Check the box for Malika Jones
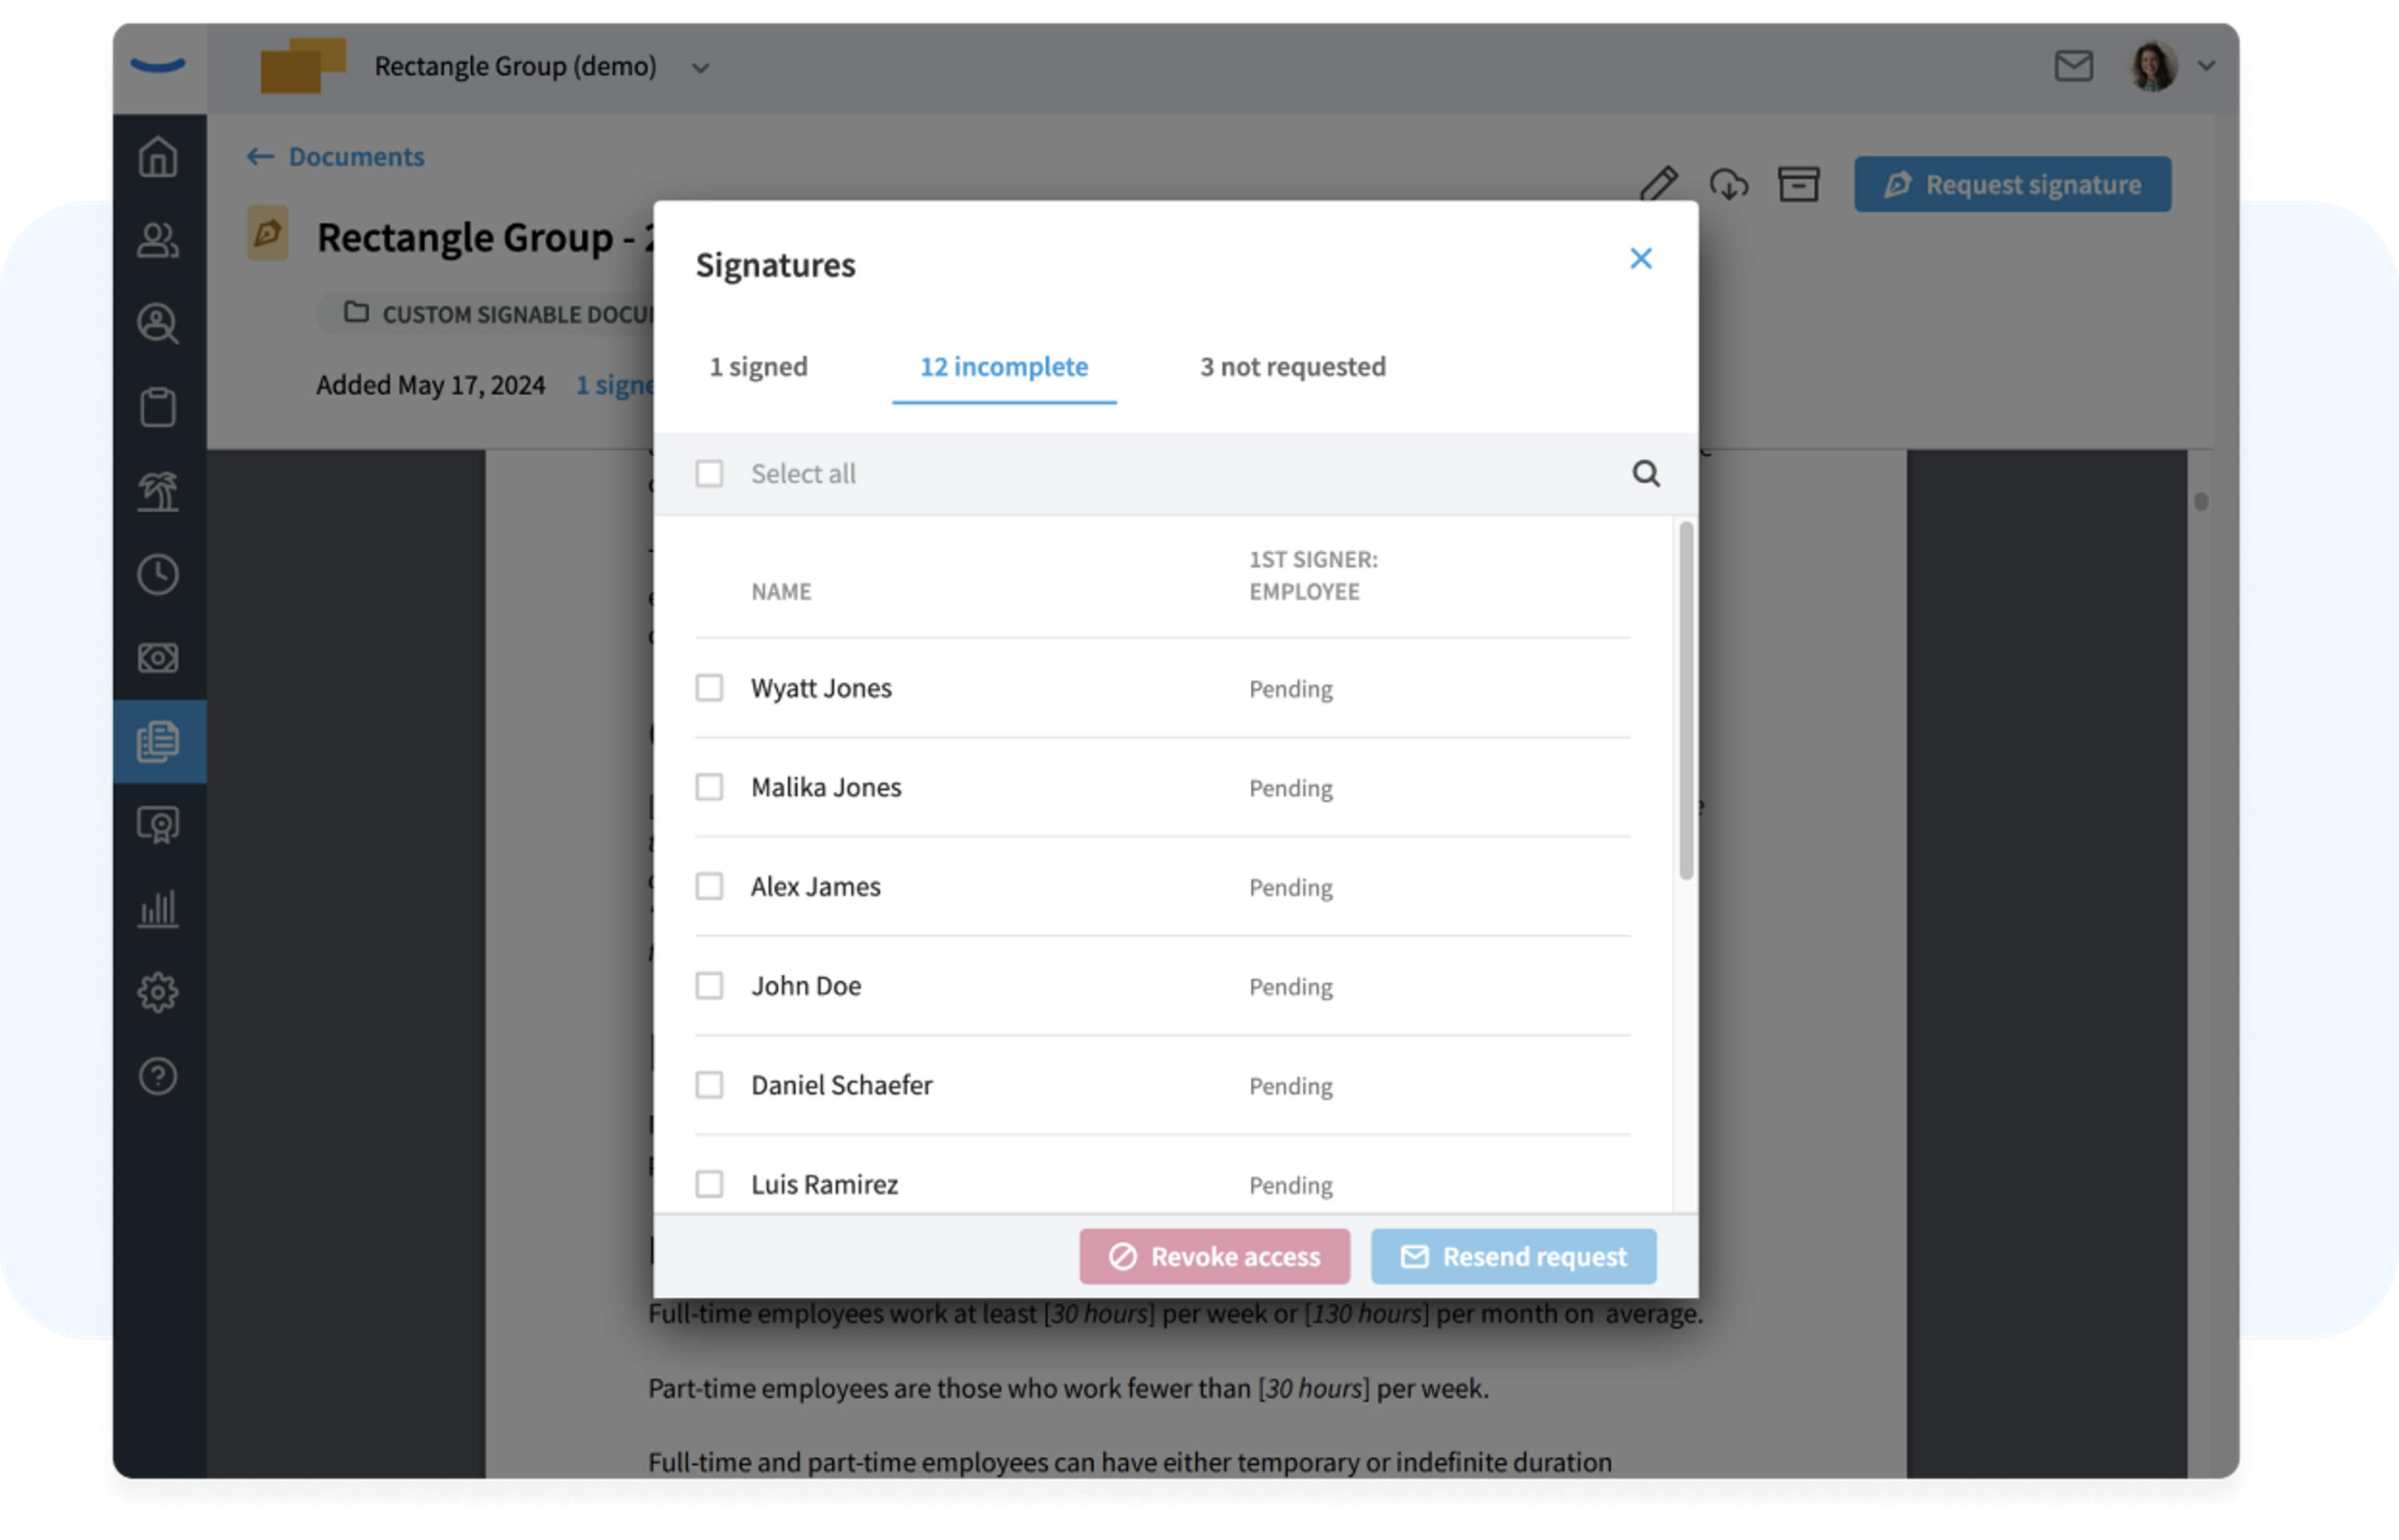2399x1540 pixels. pyautogui.click(x=710, y=787)
